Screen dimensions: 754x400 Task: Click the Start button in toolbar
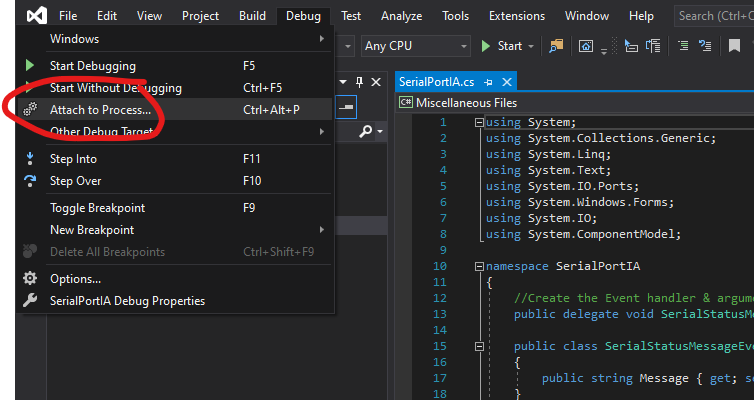[x=502, y=46]
